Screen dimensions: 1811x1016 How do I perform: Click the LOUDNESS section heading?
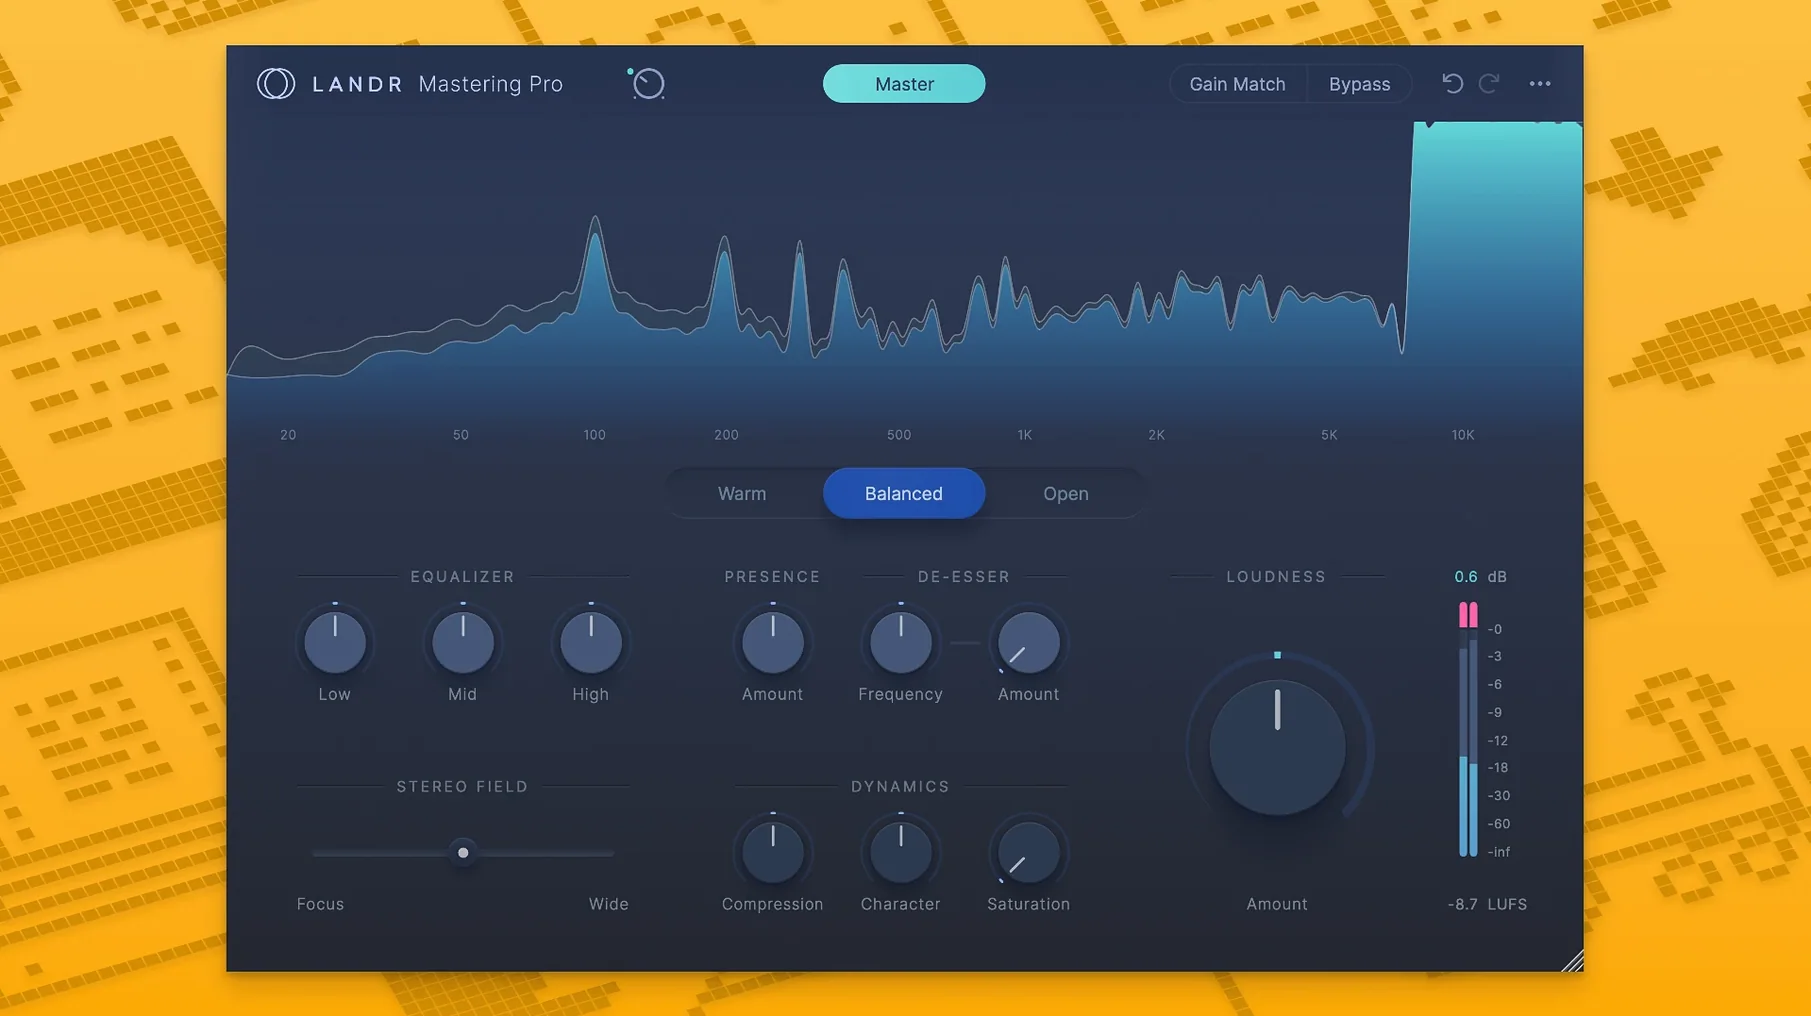[x=1276, y=577]
